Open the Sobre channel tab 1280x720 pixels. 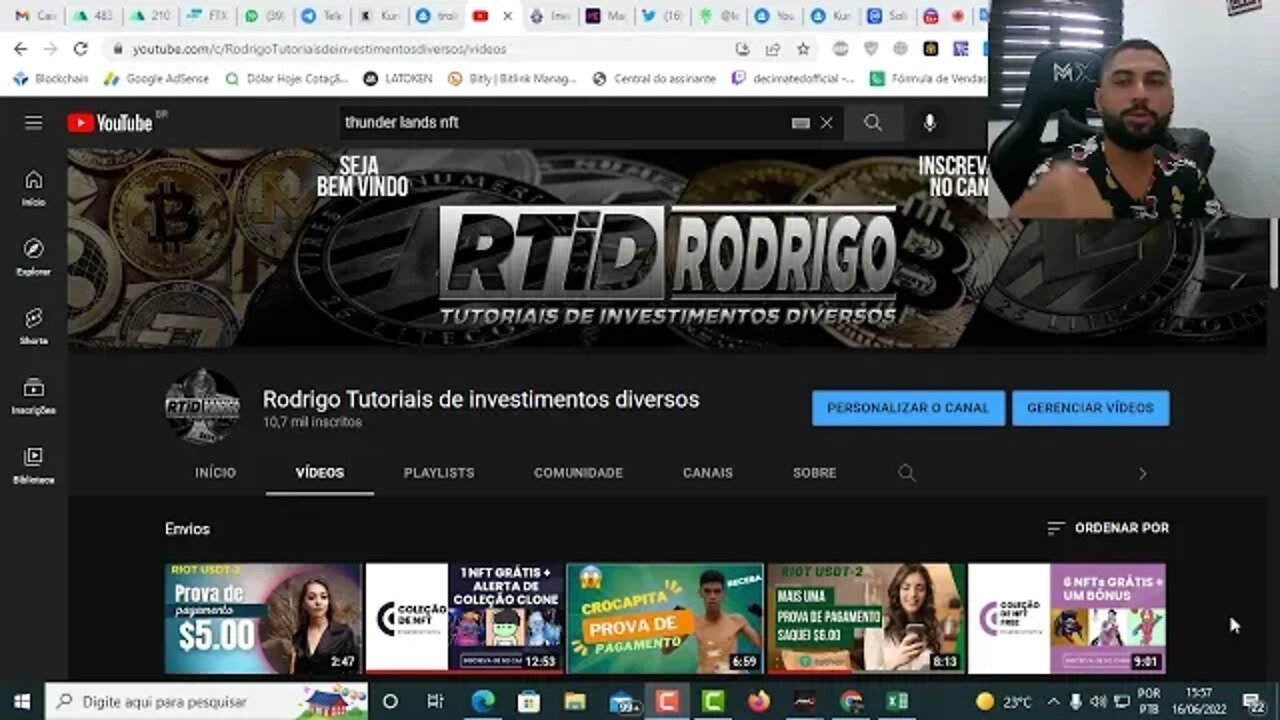[814, 473]
